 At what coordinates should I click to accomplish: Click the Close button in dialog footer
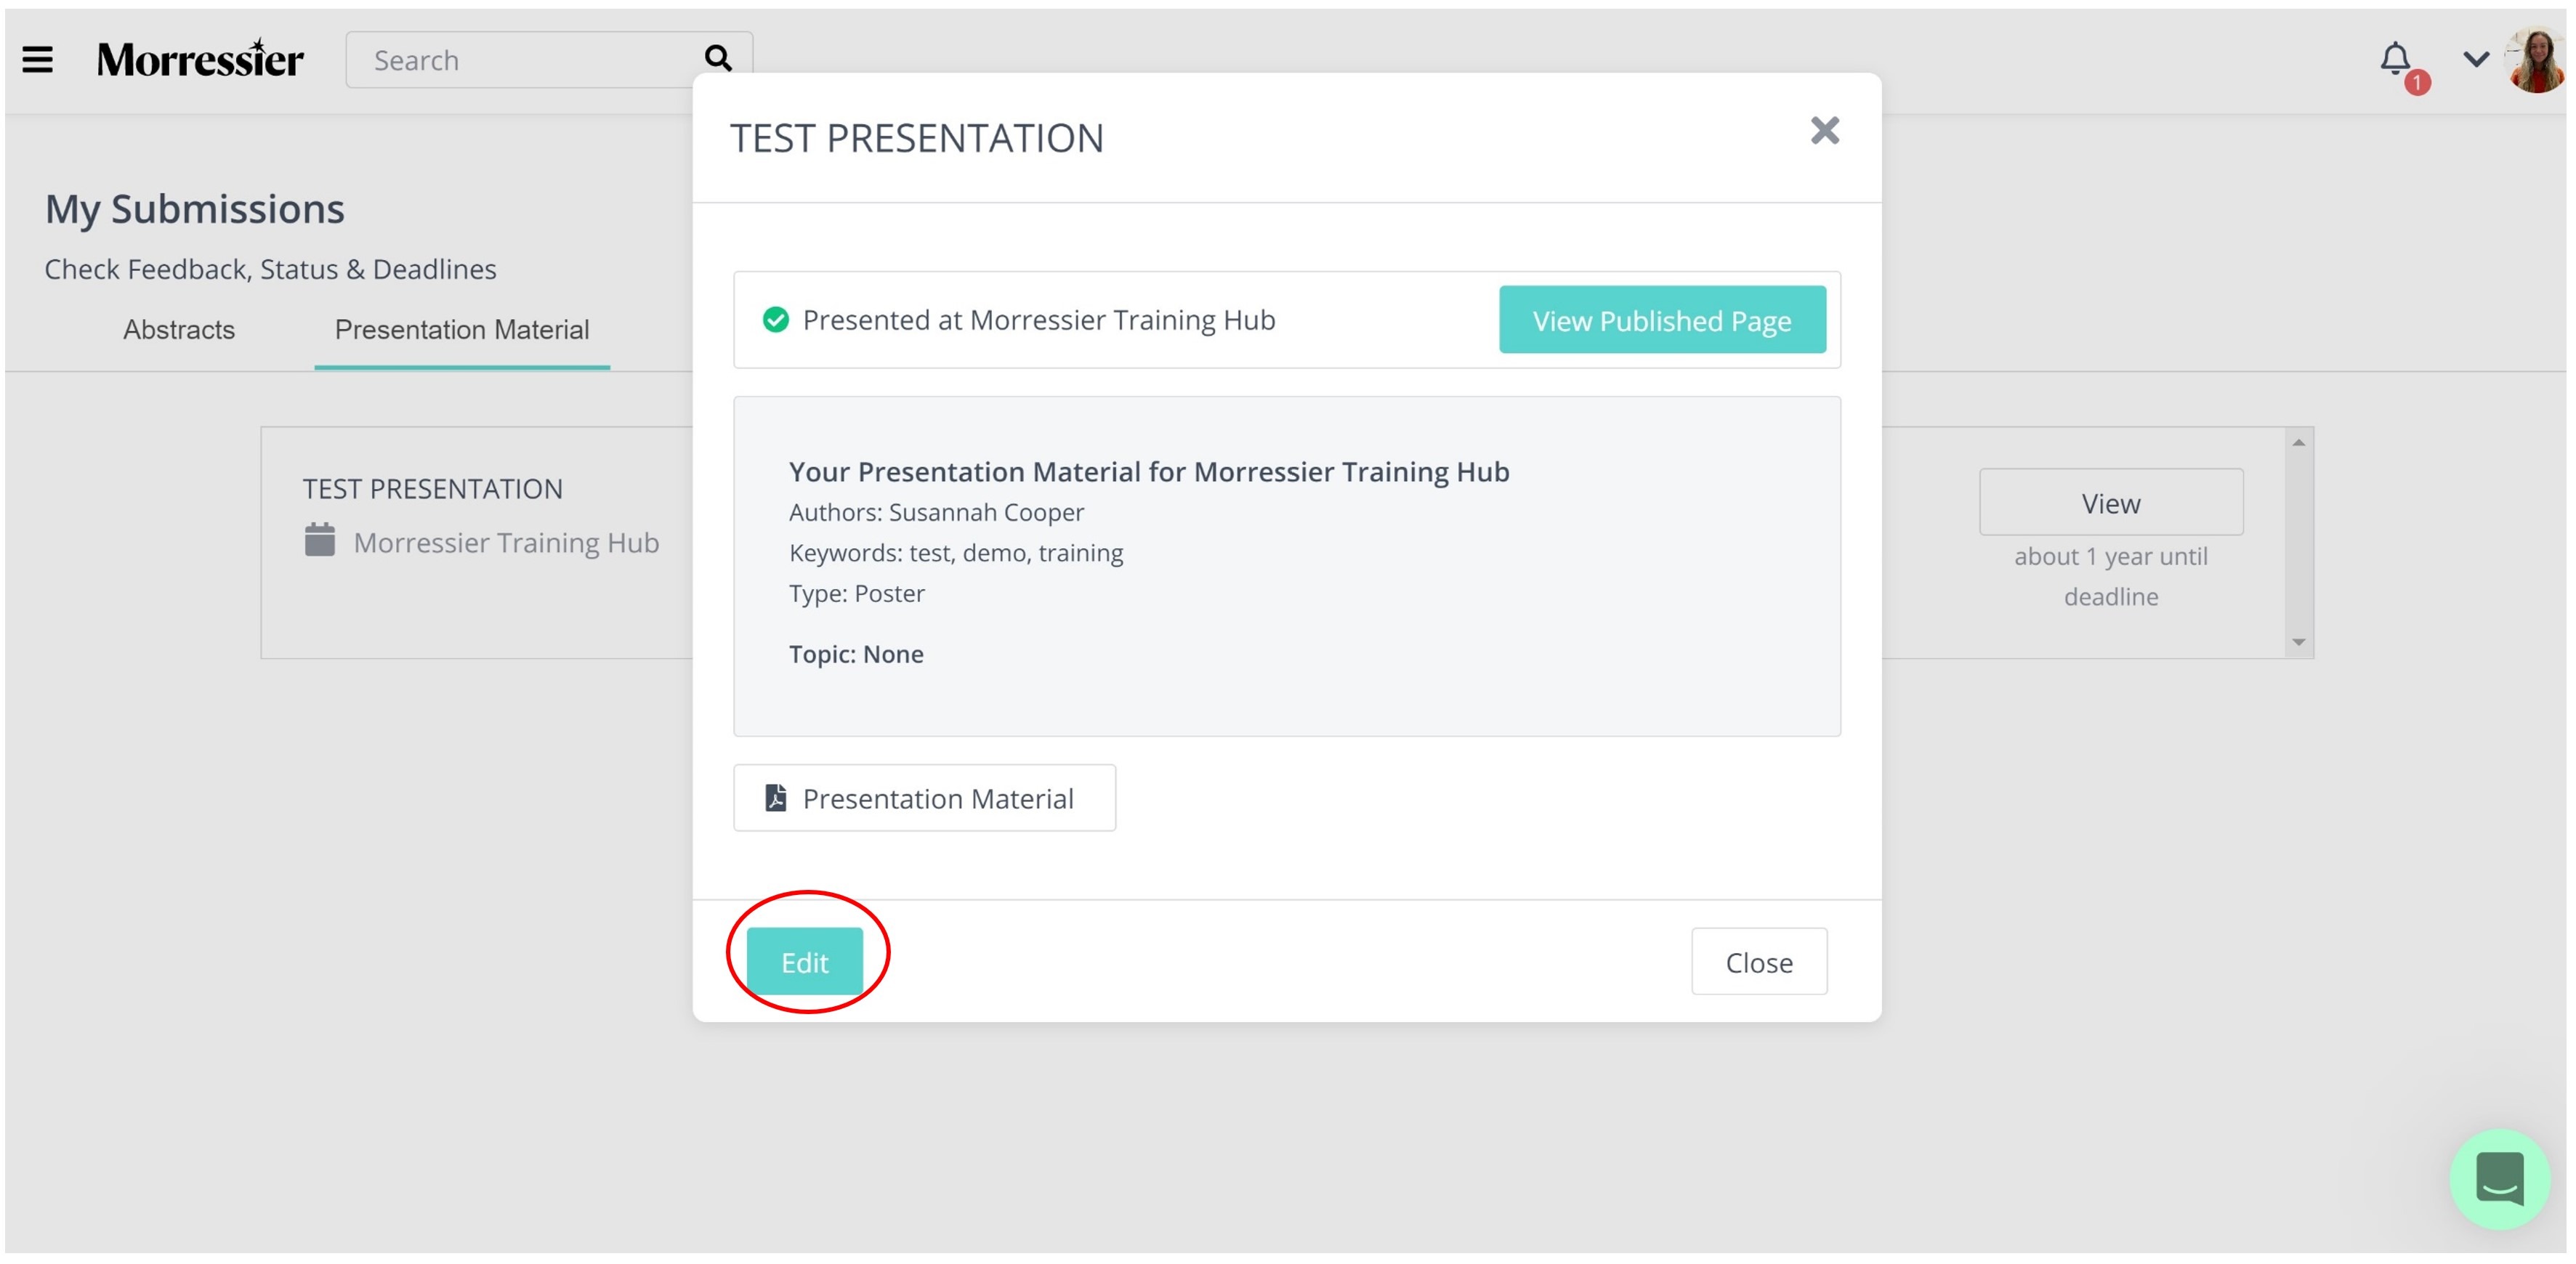click(1759, 962)
